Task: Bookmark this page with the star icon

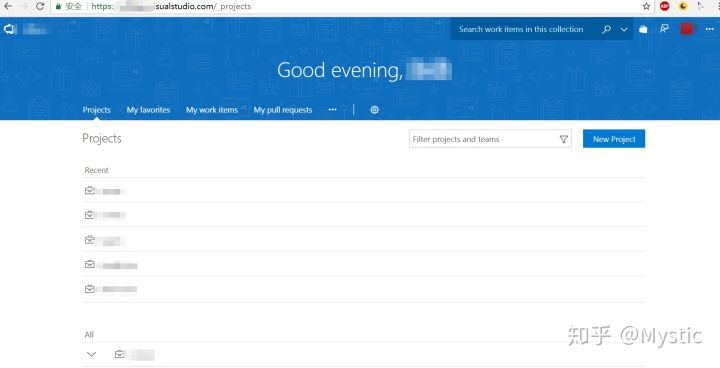Action: pos(646,6)
